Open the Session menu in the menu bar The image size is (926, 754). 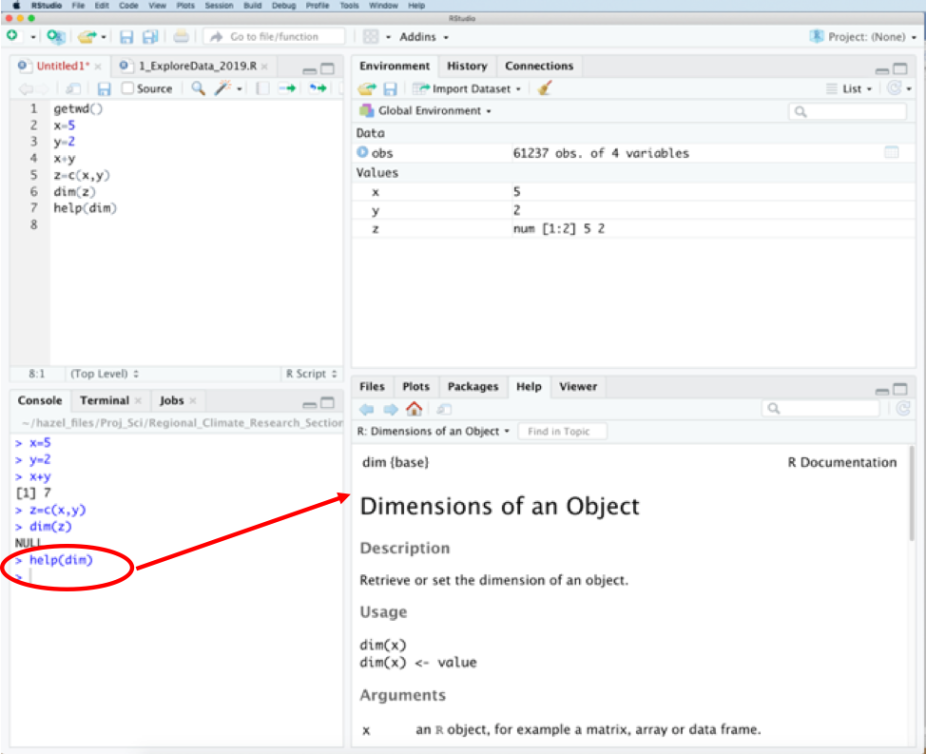pos(219,5)
